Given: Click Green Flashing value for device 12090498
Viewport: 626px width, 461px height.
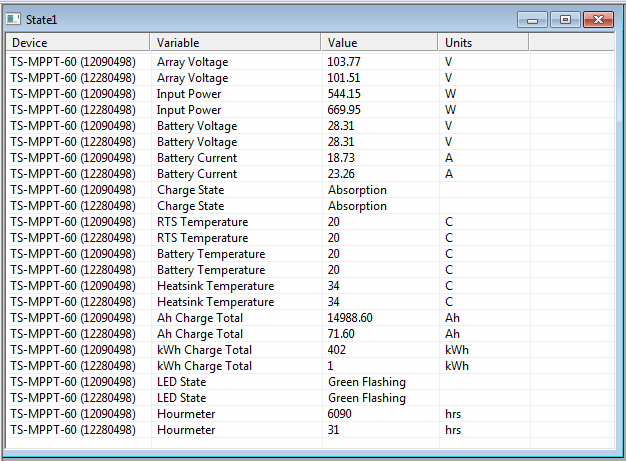Looking at the screenshot, I should coord(367,382).
